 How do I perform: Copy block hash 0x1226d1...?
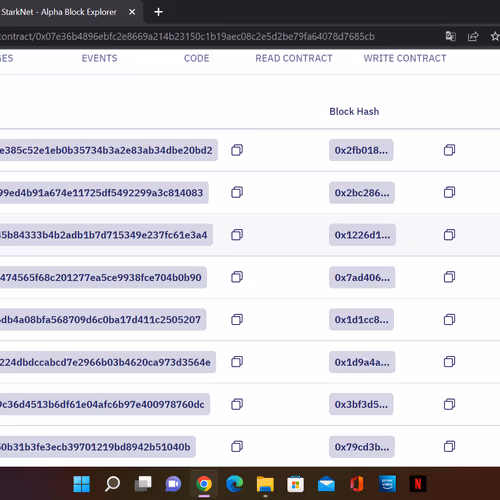coord(449,235)
